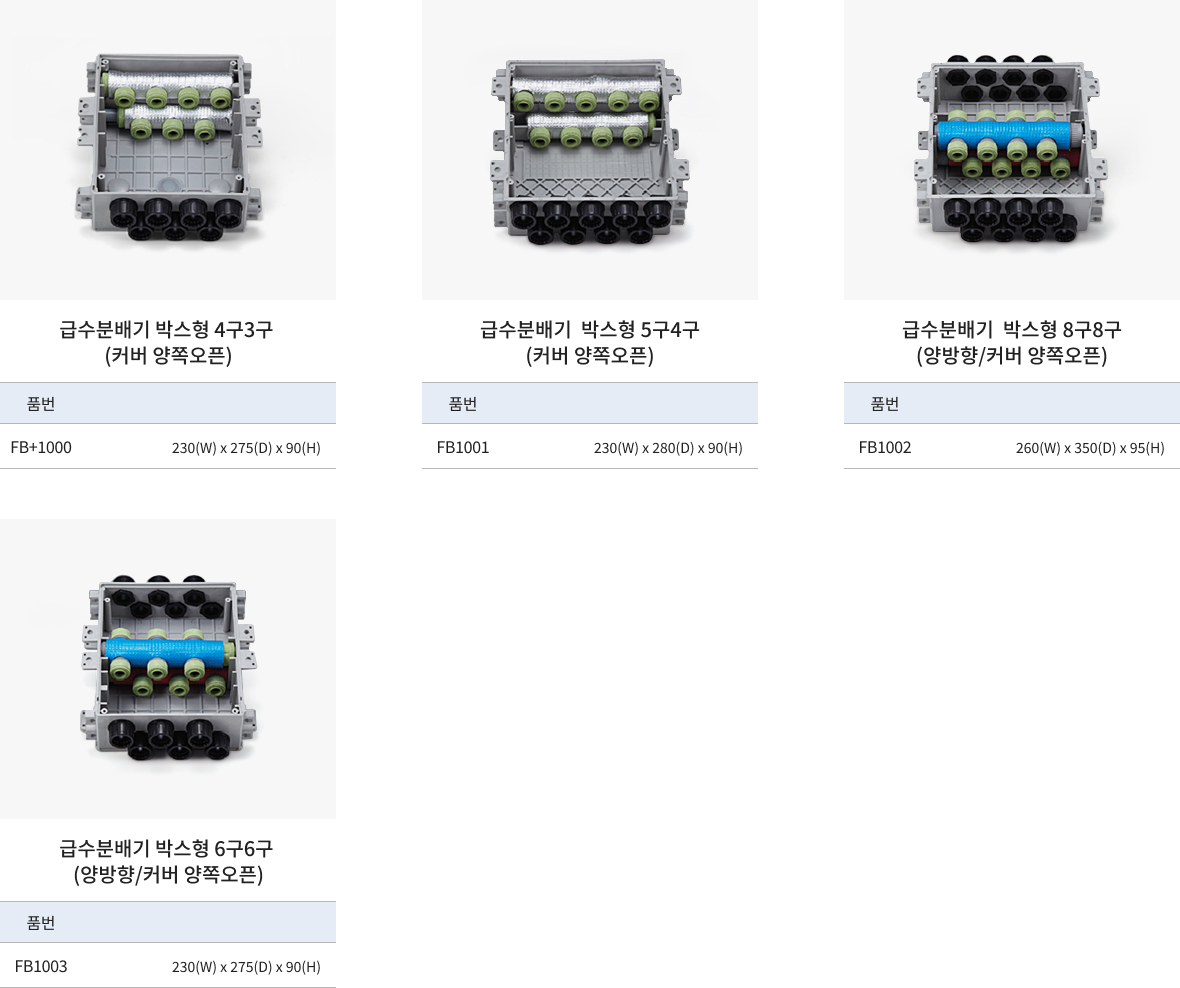Select the product number FB1002
1180x988 pixels.
pos(885,448)
